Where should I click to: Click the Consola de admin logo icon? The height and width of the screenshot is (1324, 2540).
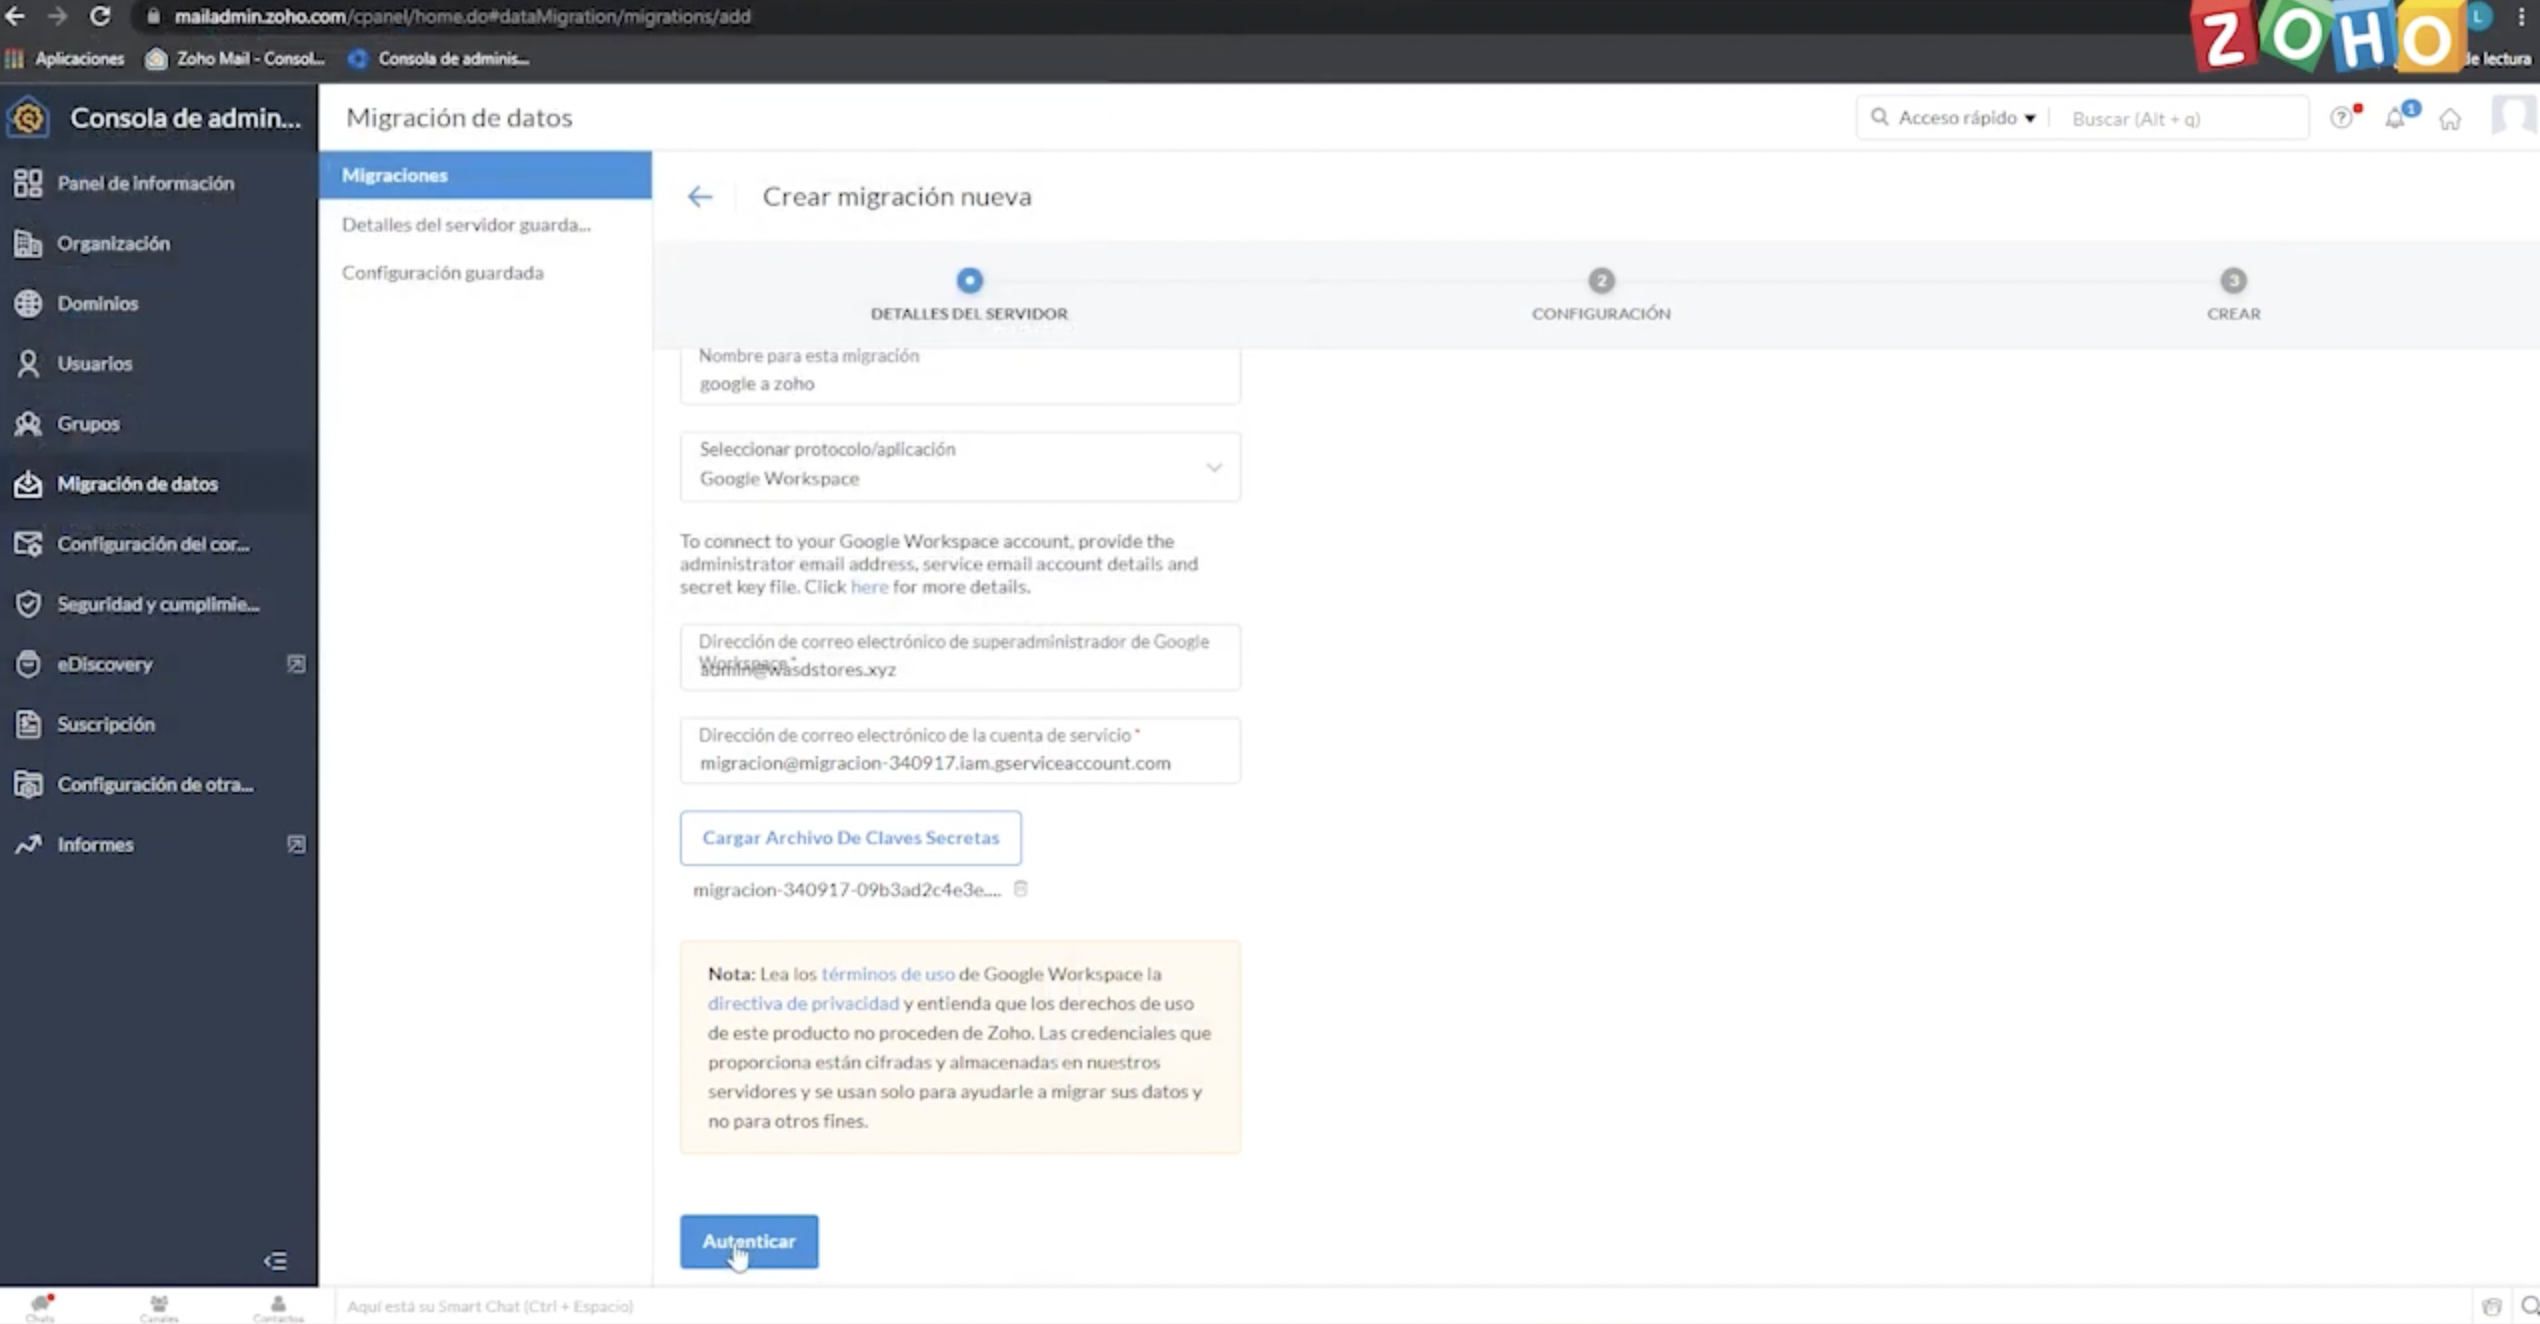coord(28,118)
